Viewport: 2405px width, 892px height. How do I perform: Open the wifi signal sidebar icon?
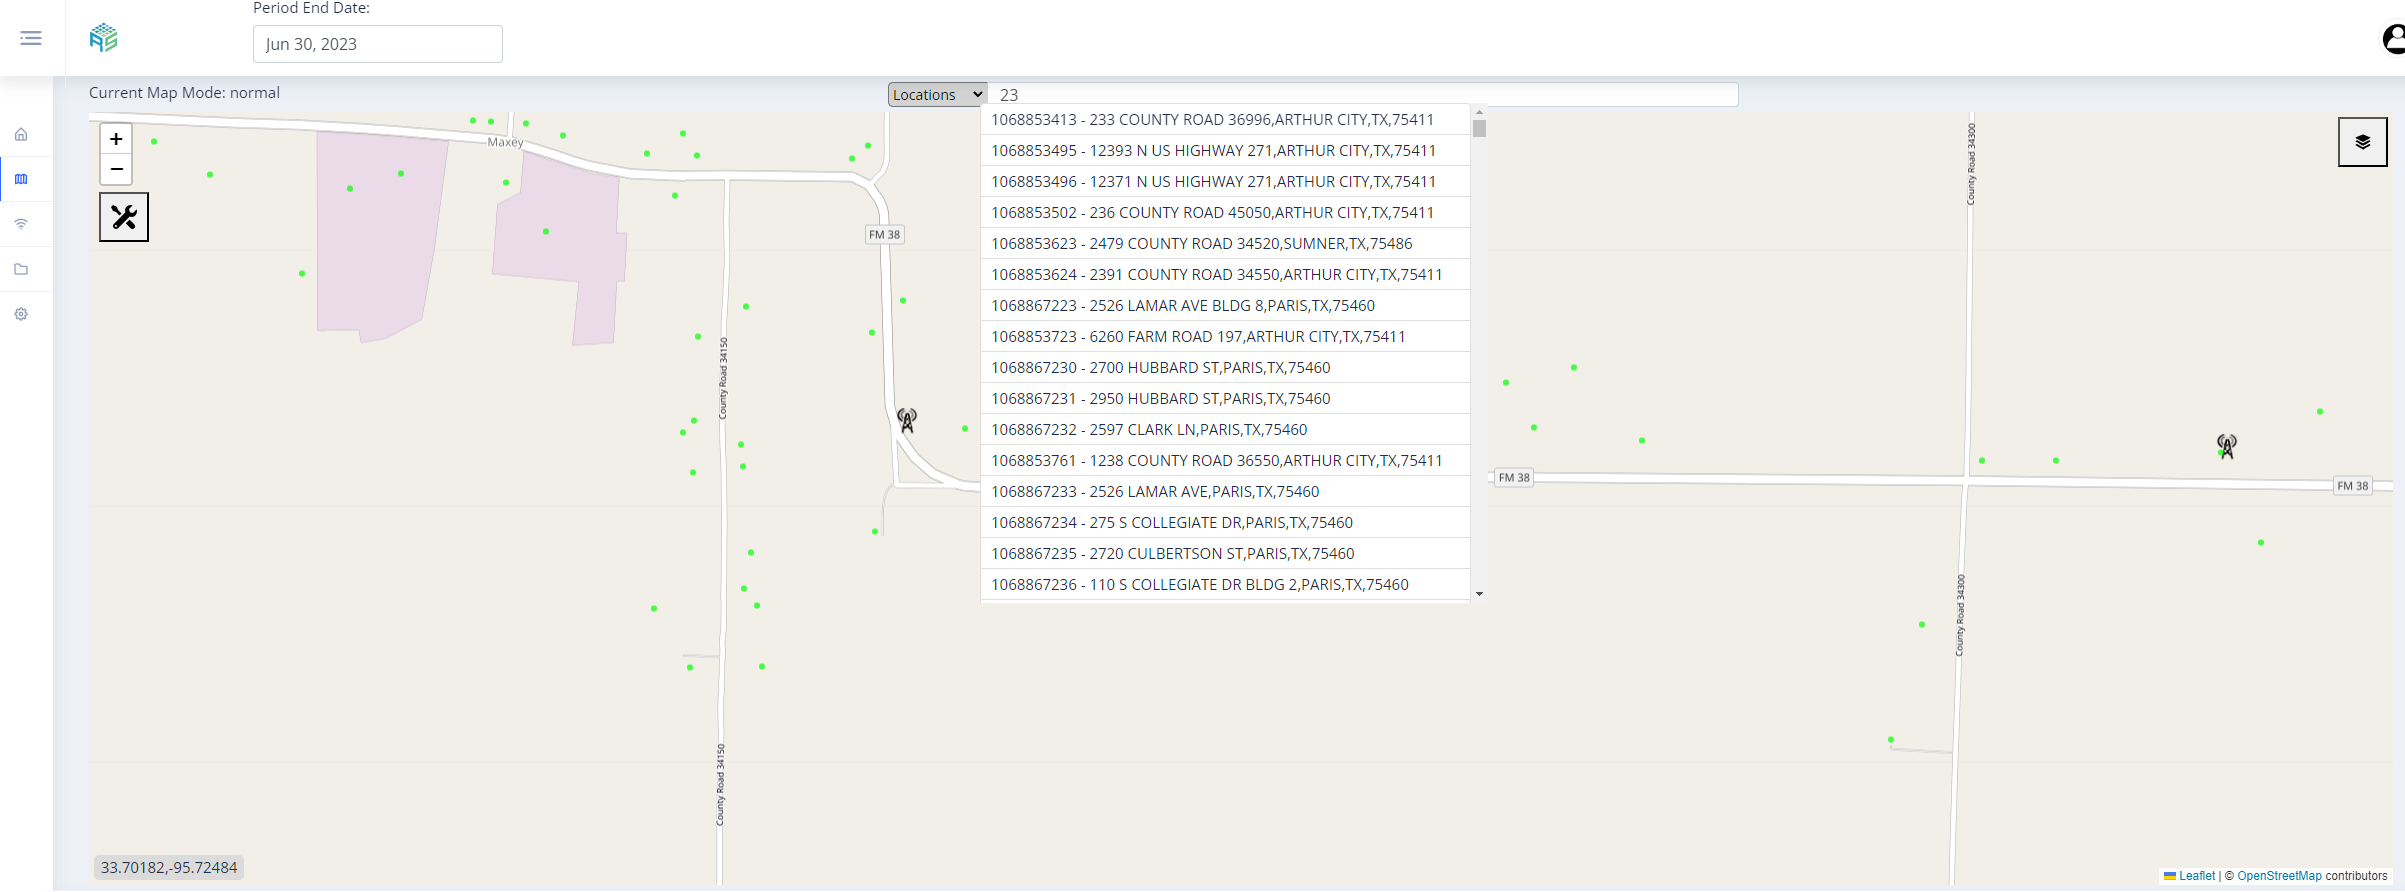click(21, 224)
